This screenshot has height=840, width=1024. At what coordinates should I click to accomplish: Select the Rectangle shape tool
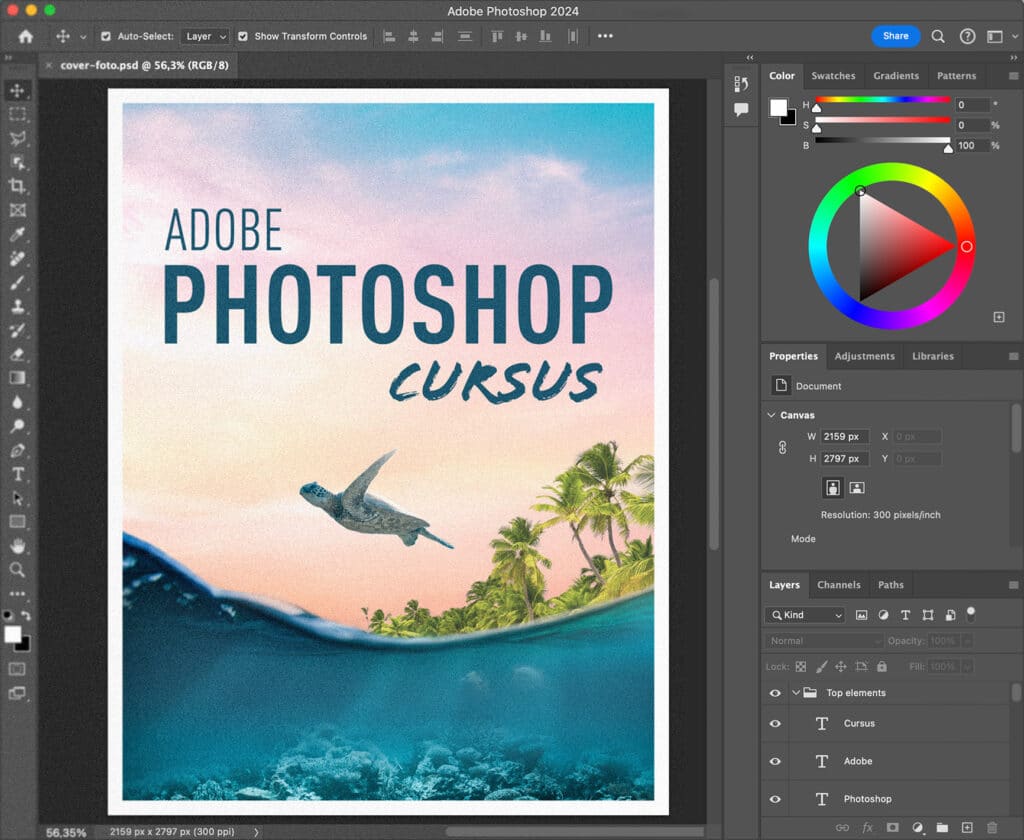(x=18, y=521)
